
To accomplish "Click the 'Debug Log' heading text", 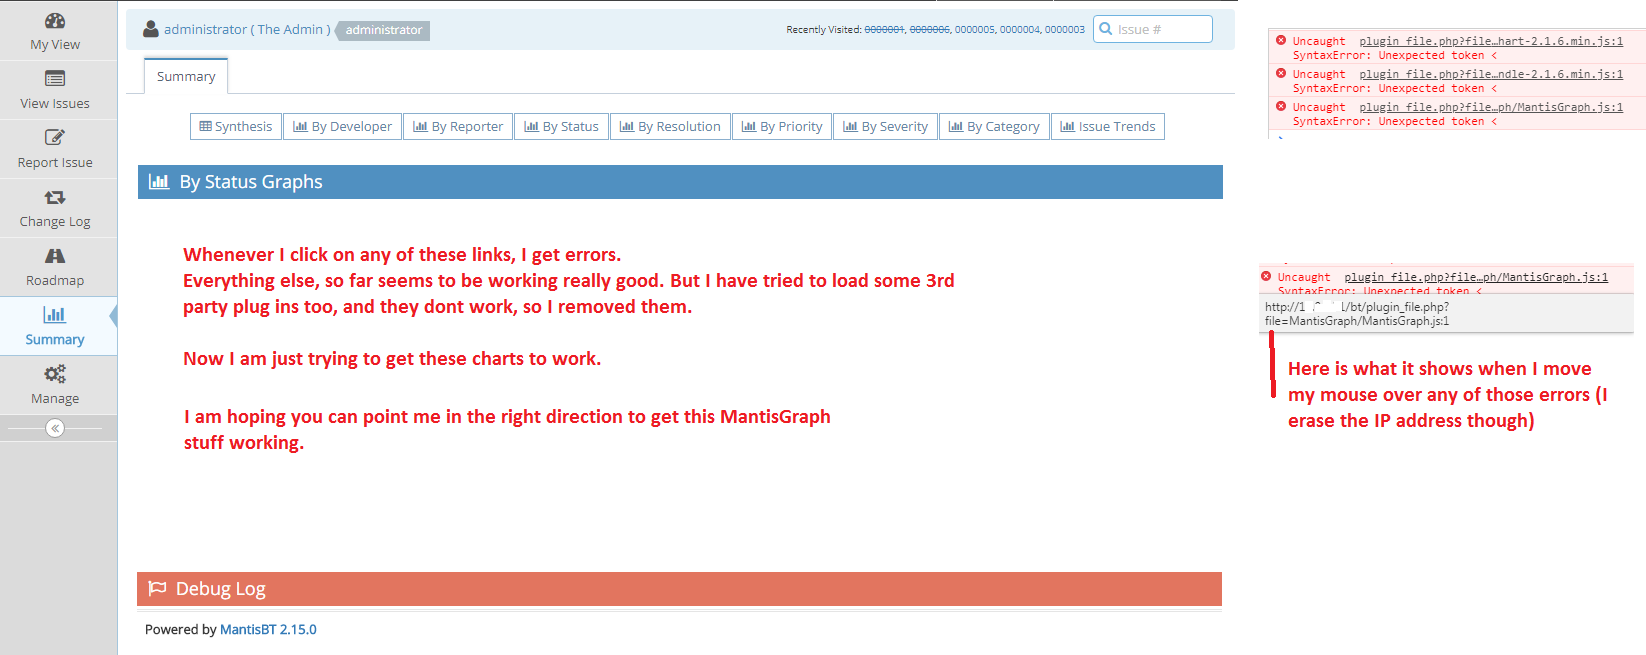I will pos(221,589).
